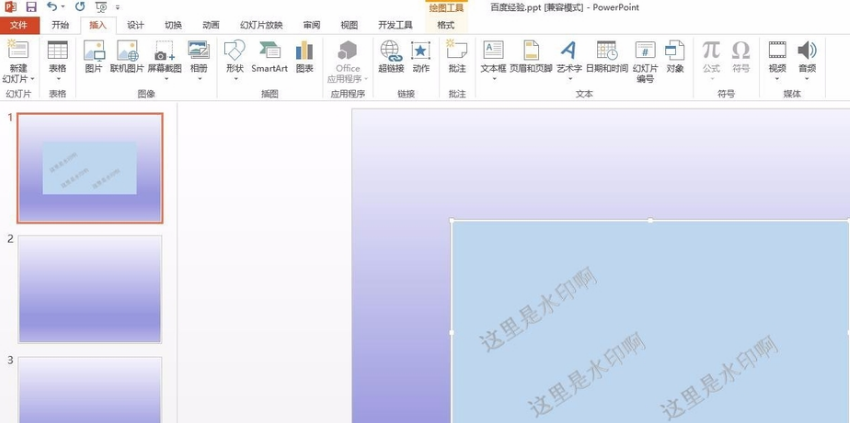Click the Undo arrow icon
Image resolution: width=850 pixels, height=423 pixels.
[x=51, y=7]
